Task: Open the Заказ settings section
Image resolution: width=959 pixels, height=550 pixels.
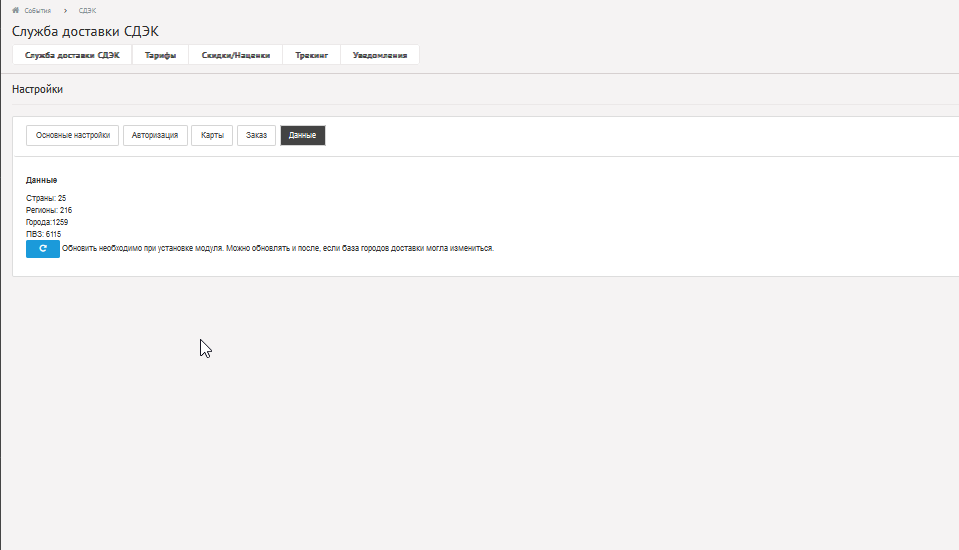Action: (256, 135)
